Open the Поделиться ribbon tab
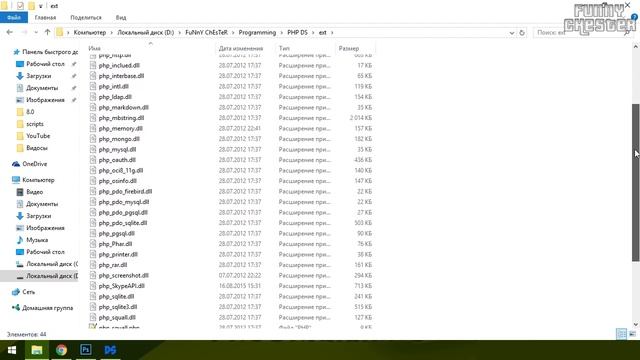This screenshot has width=640, height=360. point(86,18)
